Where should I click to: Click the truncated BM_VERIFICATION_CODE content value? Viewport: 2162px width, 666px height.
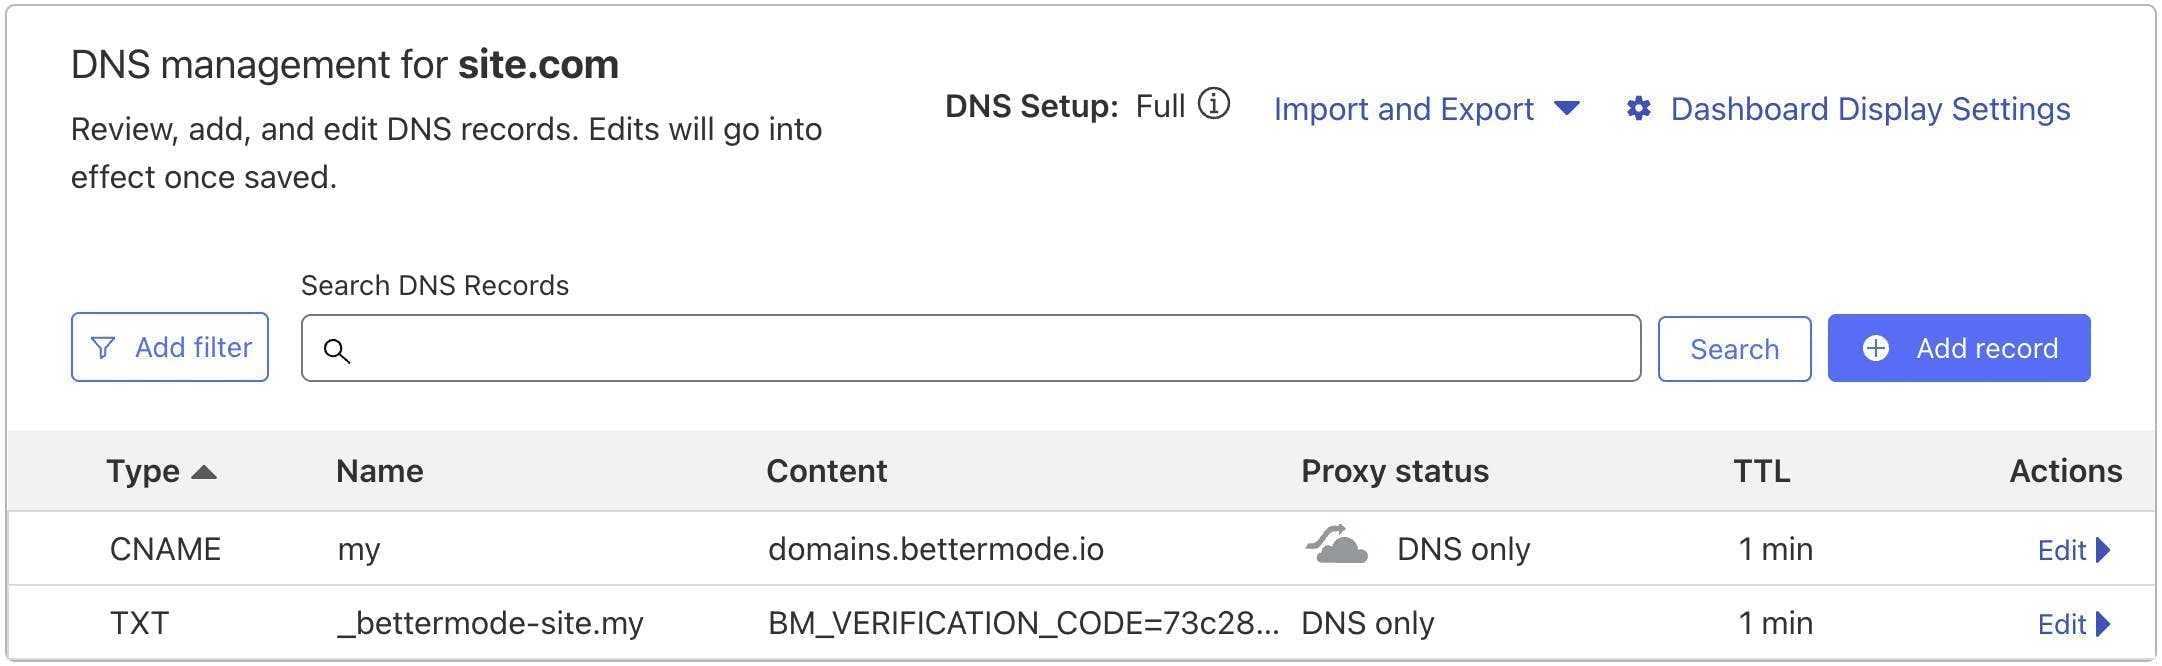pyautogui.click(x=1022, y=623)
